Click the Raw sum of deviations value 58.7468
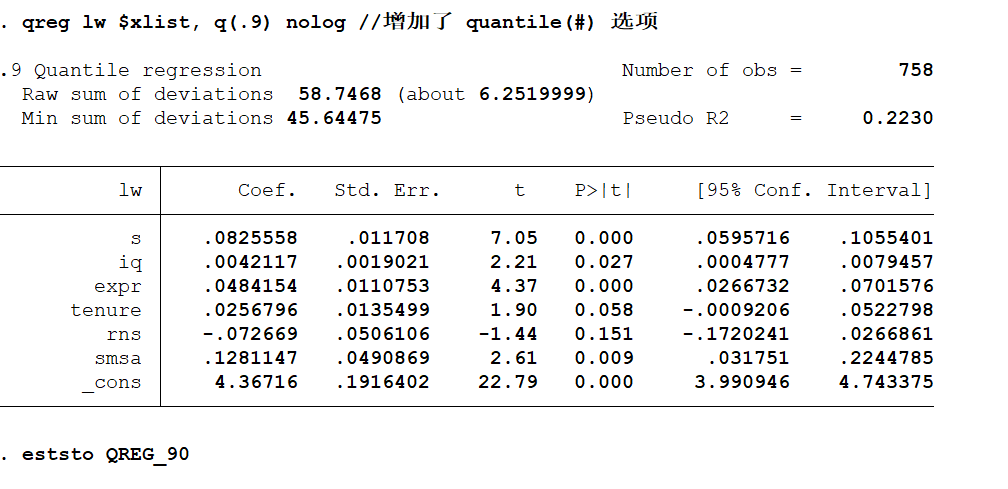The height and width of the screenshot is (489, 1008). point(340,94)
